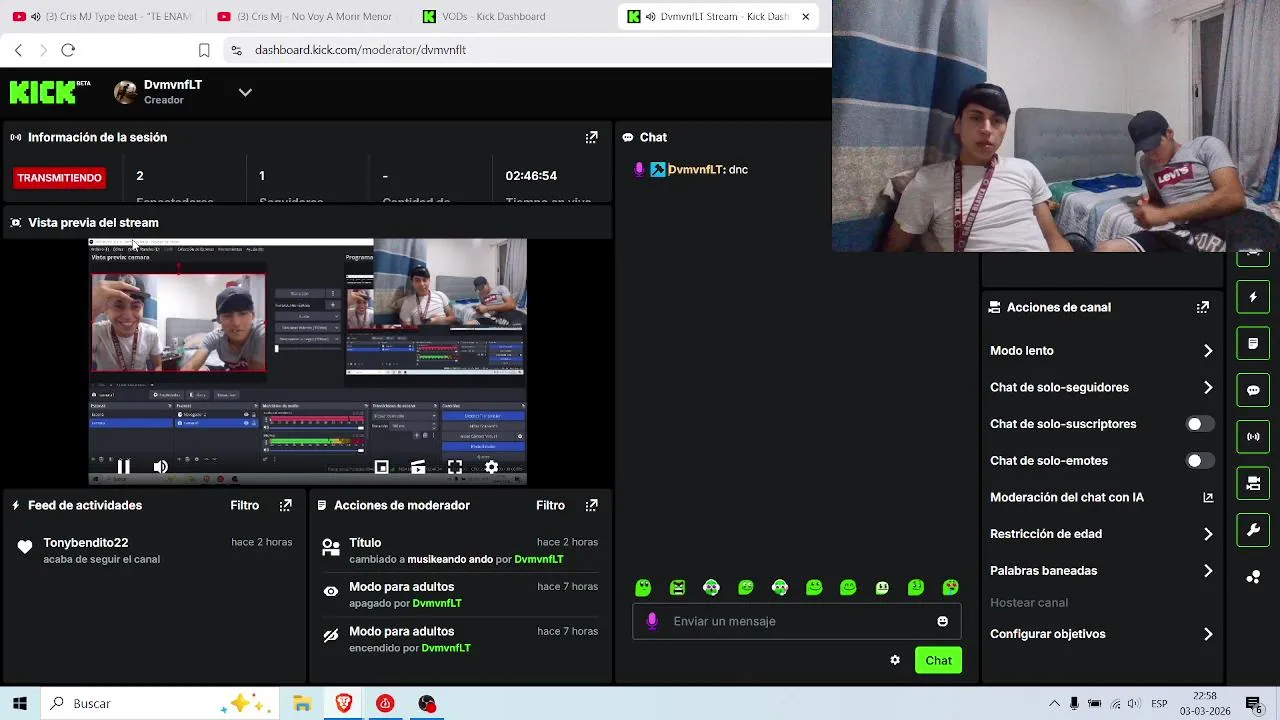
Task: Pop out the Acciones de canal panel
Action: pos(1203,307)
